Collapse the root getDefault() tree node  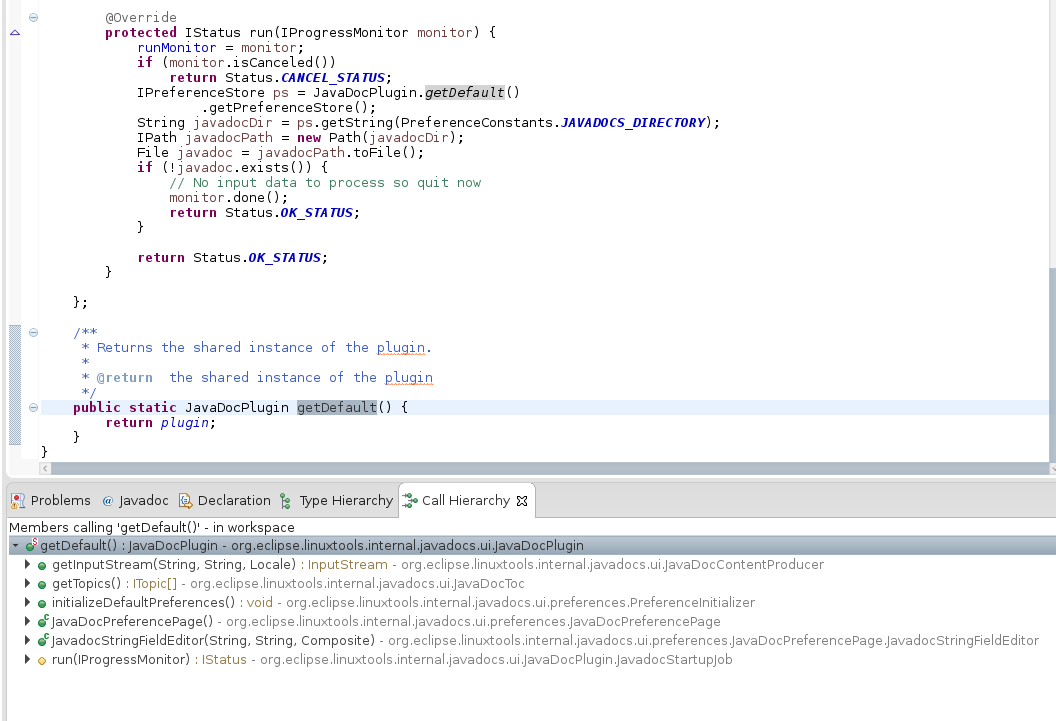(13, 545)
